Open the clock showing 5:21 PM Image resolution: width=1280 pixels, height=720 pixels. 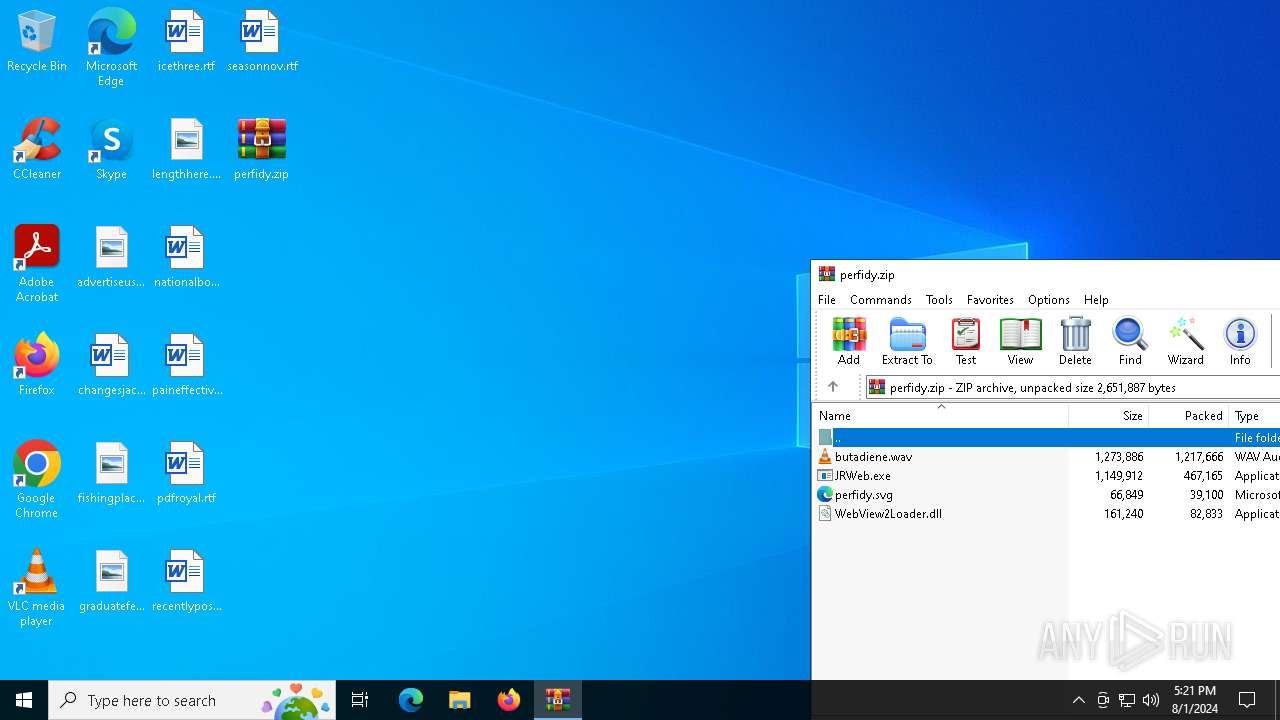point(1194,700)
